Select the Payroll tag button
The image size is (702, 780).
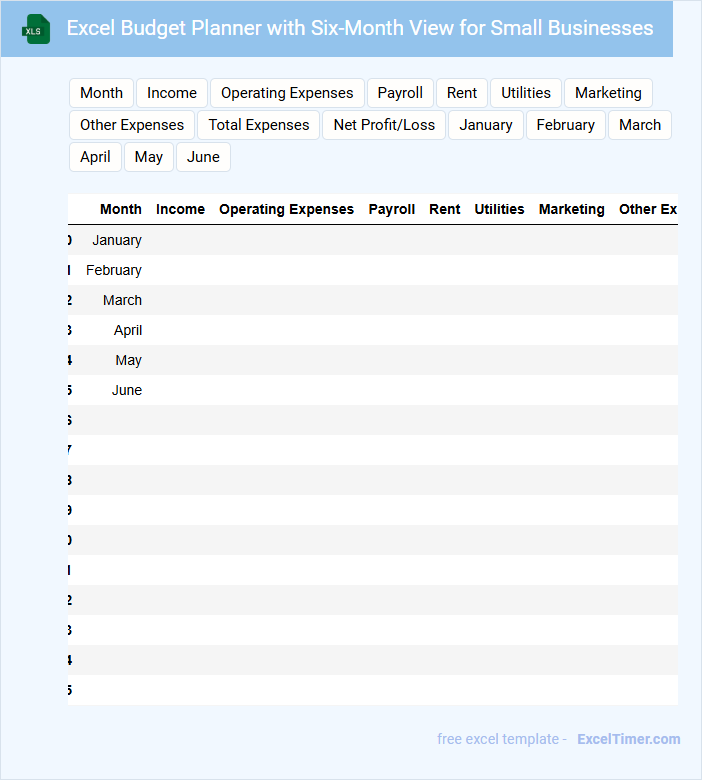[400, 93]
